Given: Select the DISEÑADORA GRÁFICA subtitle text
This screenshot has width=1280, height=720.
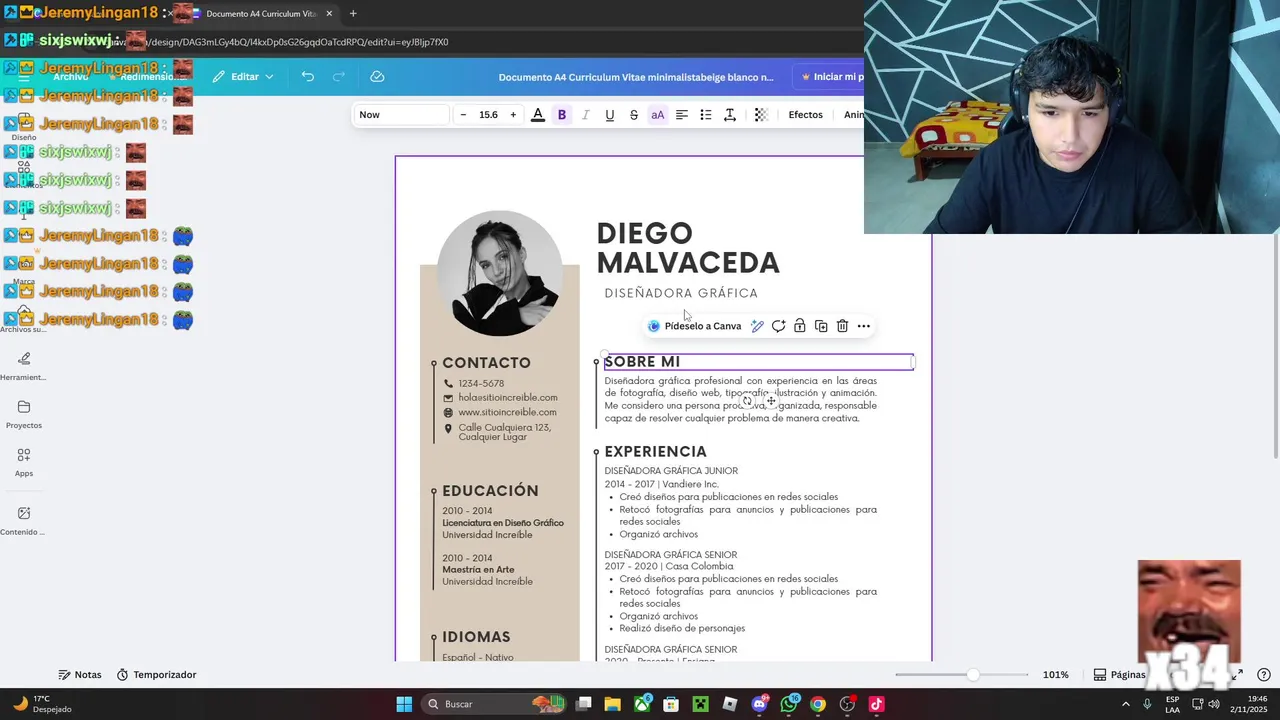Looking at the screenshot, I should pos(681,293).
